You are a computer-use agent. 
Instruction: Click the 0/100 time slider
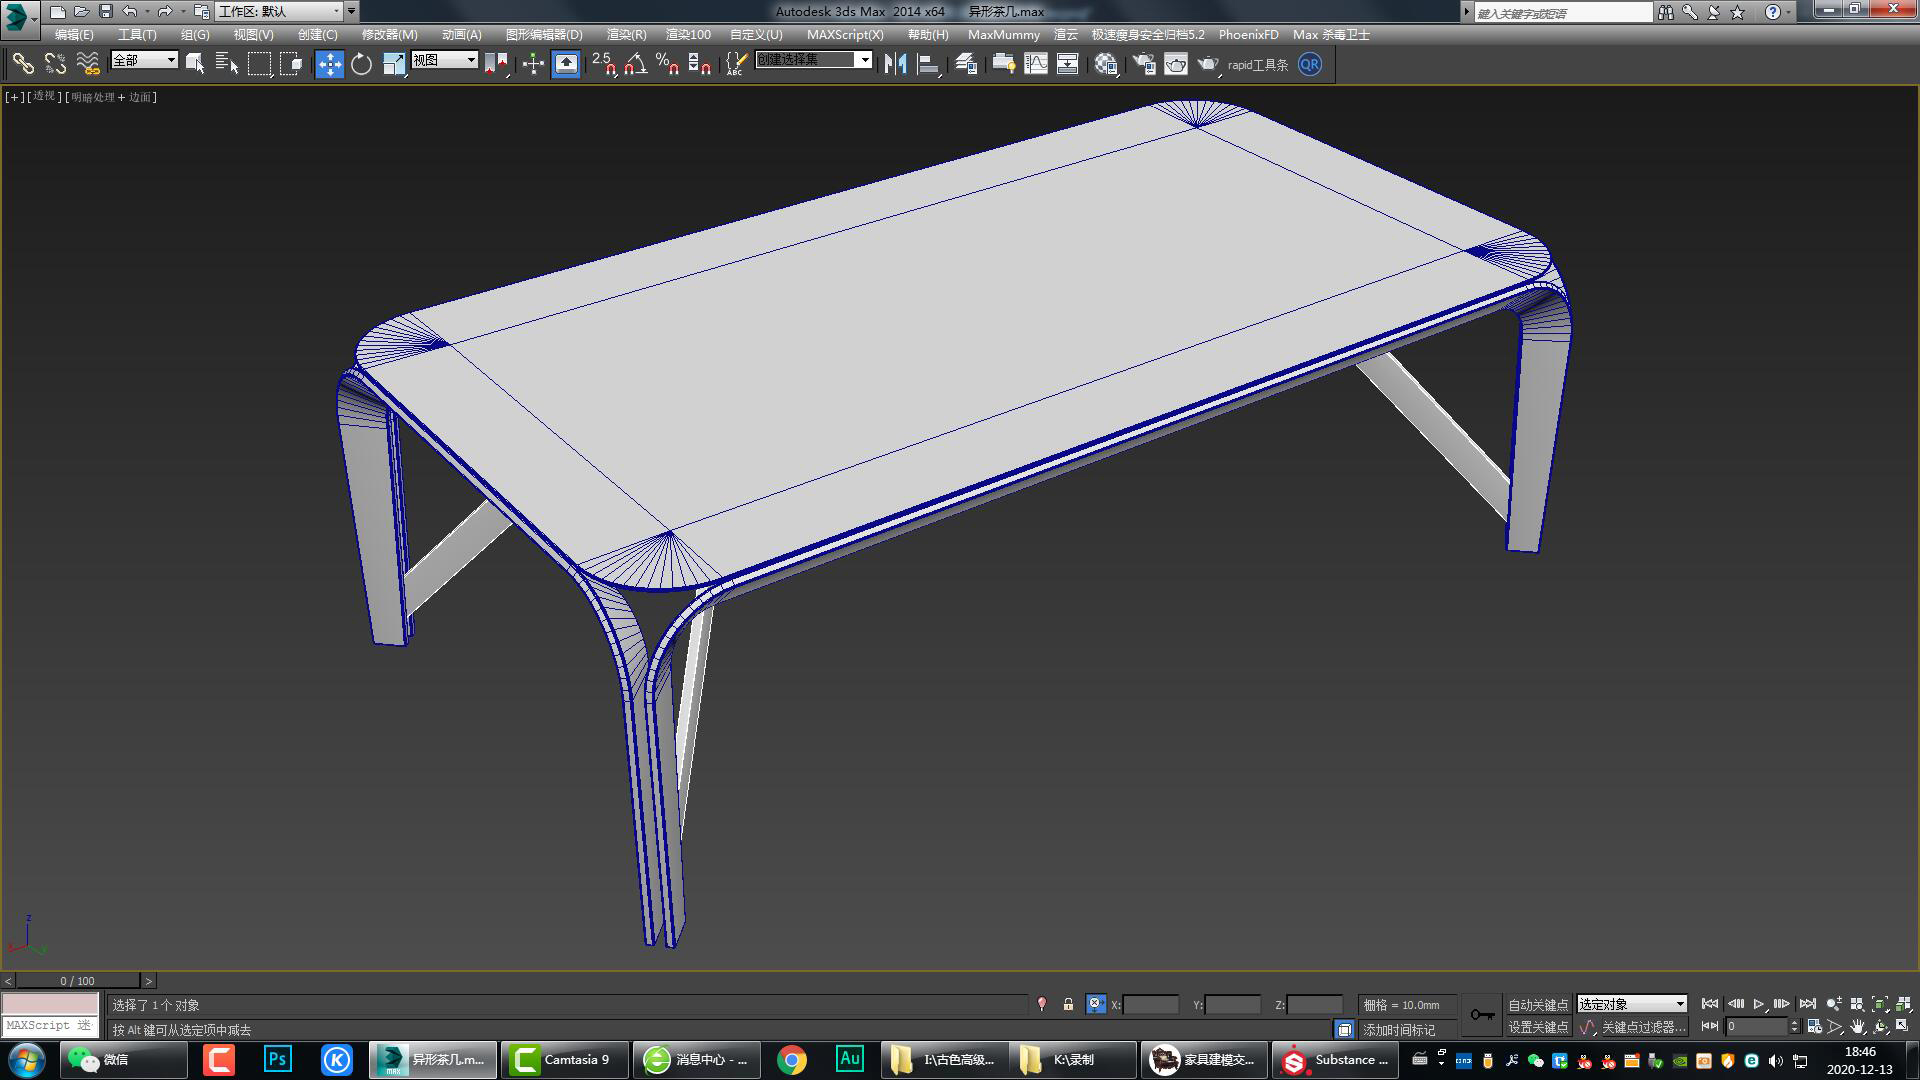(x=78, y=981)
